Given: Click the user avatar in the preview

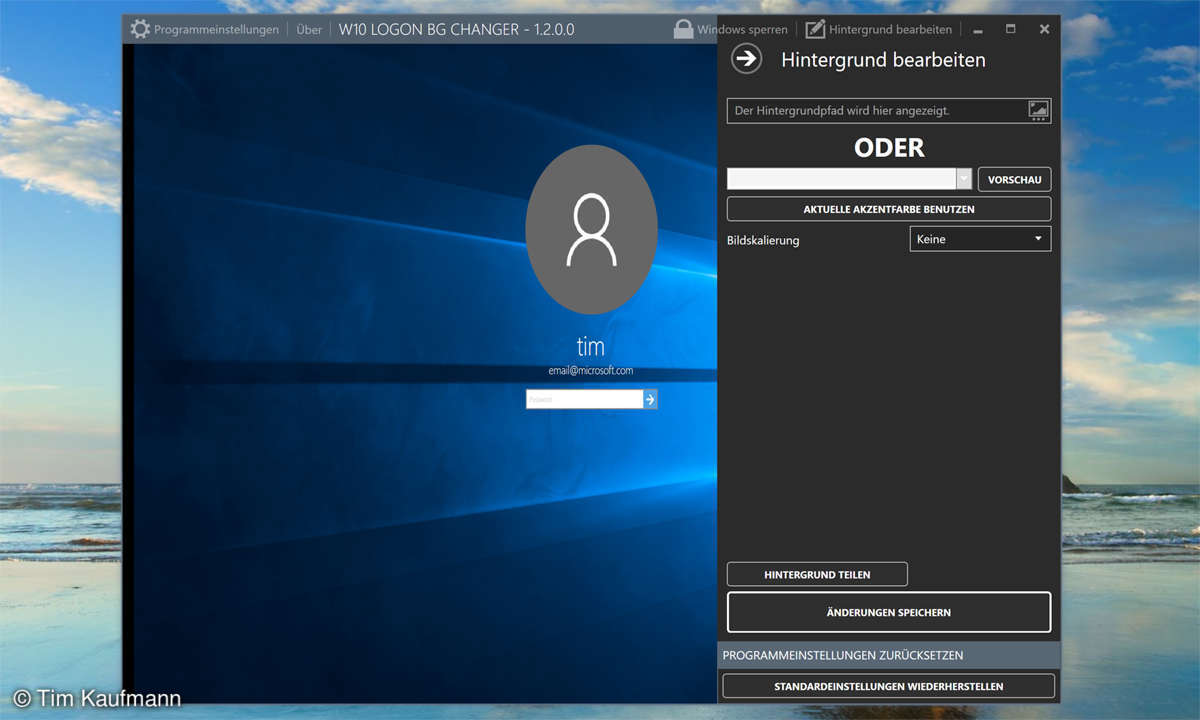Looking at the screenshot, I should point(591,229).
